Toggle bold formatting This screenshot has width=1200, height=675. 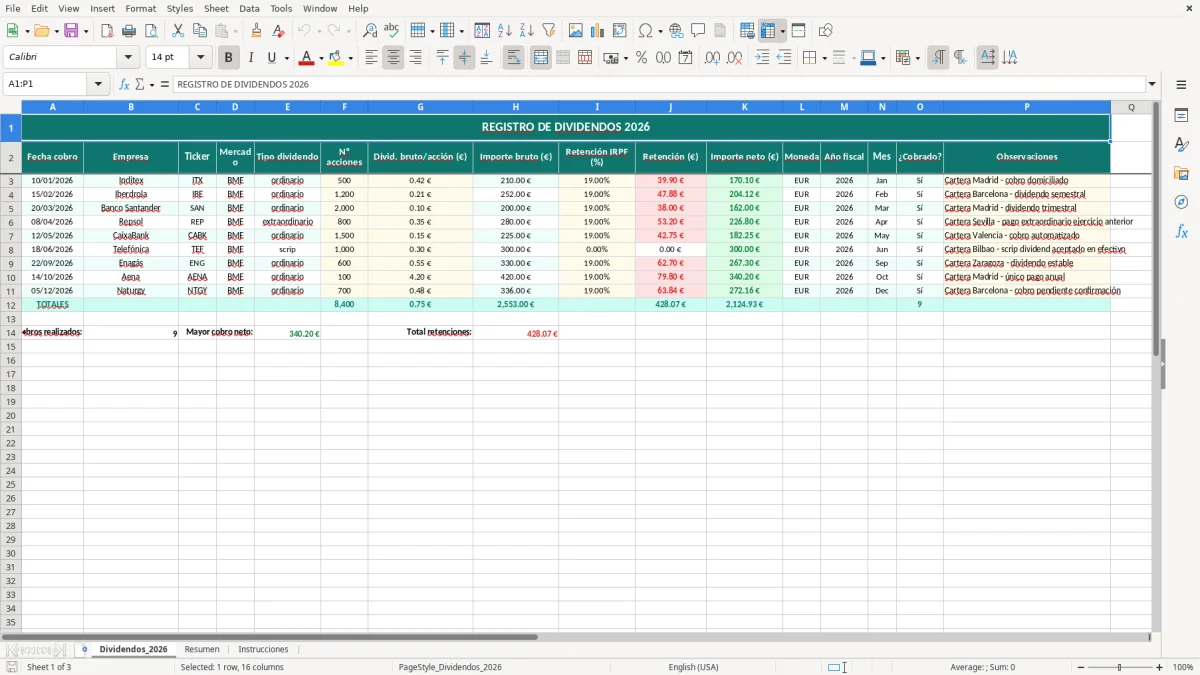pos(229,58)
